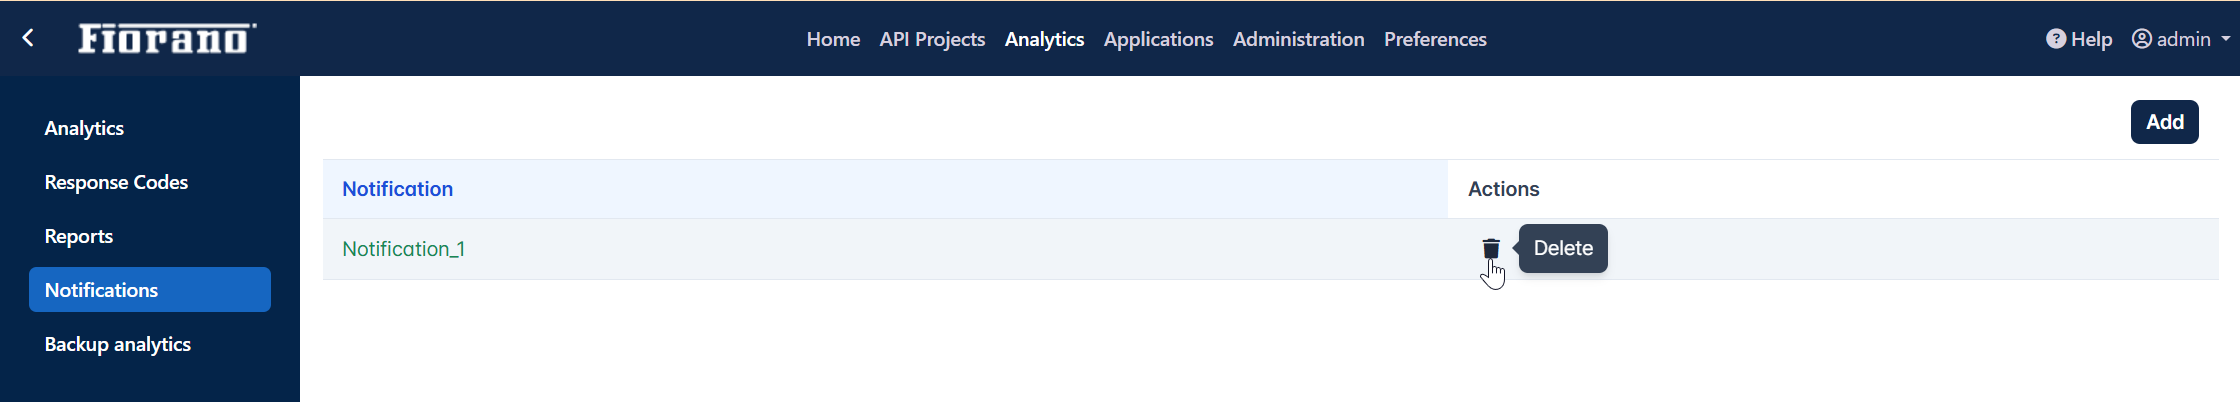Image resolution: width=2240 pixels, height=402 pixels.
Task: Click the admin user profile icon
Action: pyautogui.click(x=2142, y=39)
